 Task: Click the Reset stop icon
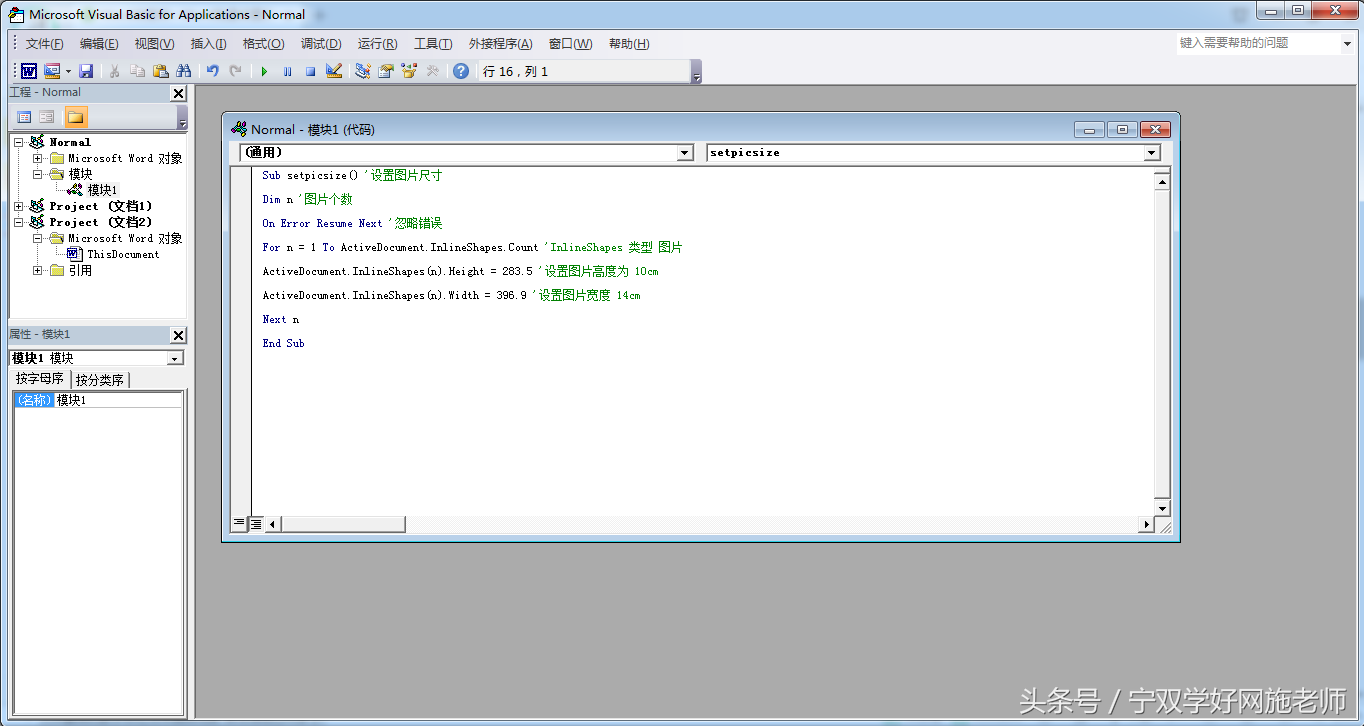click(x=310, y=71)
